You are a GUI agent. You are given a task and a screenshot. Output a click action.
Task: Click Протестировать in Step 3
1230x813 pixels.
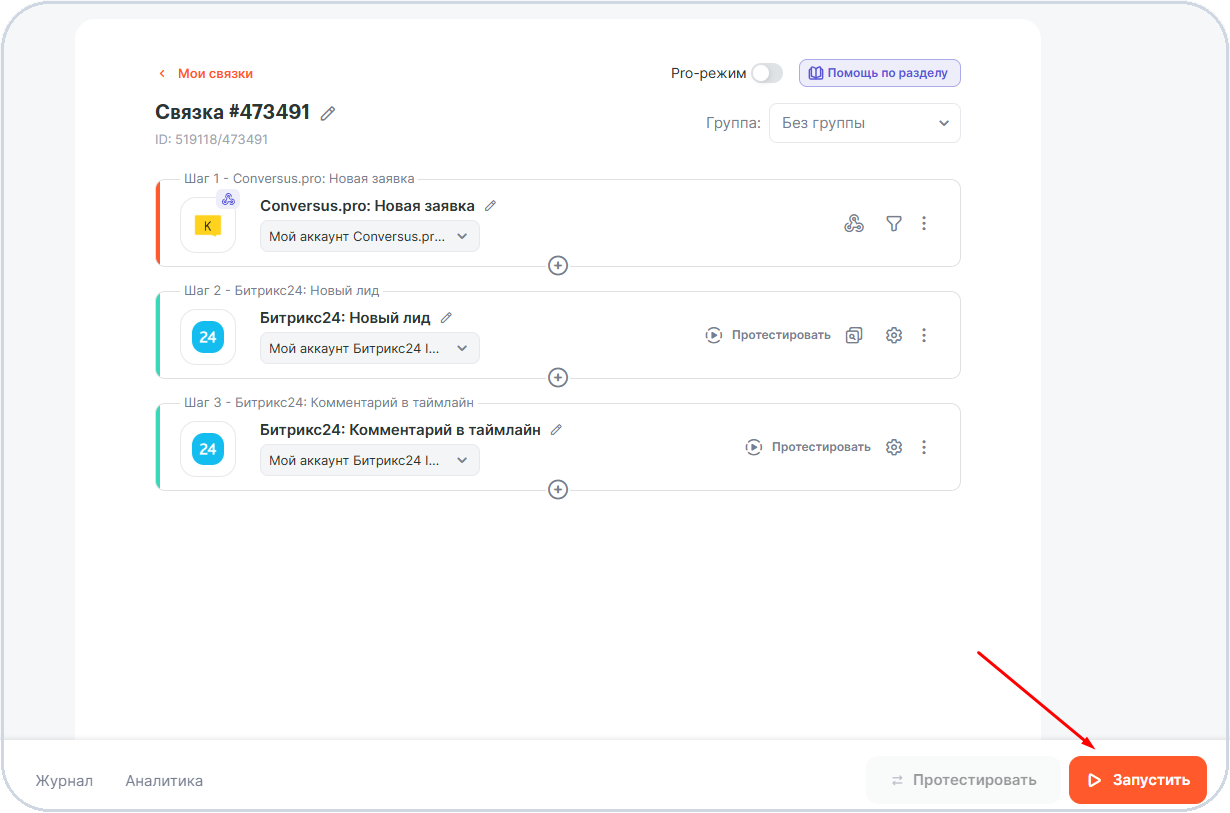point(808,447)
